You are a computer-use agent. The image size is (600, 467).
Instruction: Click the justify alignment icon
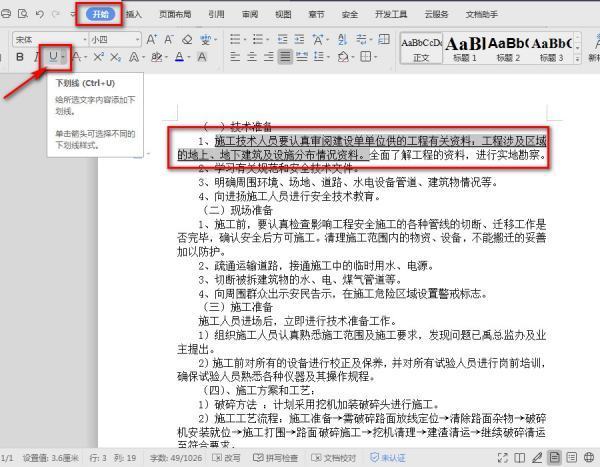tap(286, 58)
